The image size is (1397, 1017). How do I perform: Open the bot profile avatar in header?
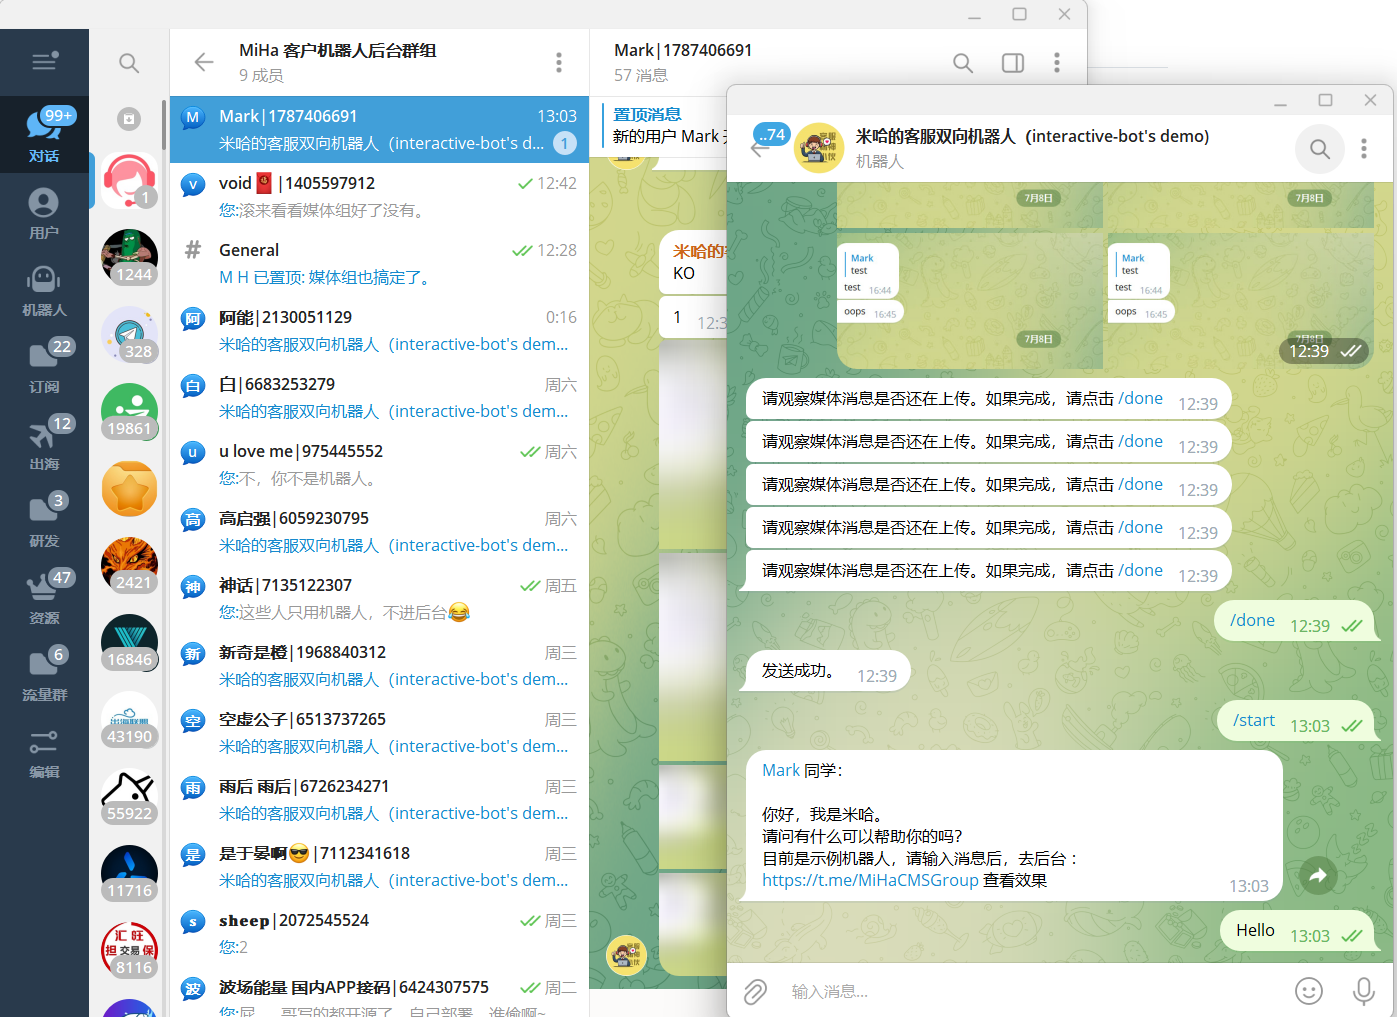pos(819,148)
